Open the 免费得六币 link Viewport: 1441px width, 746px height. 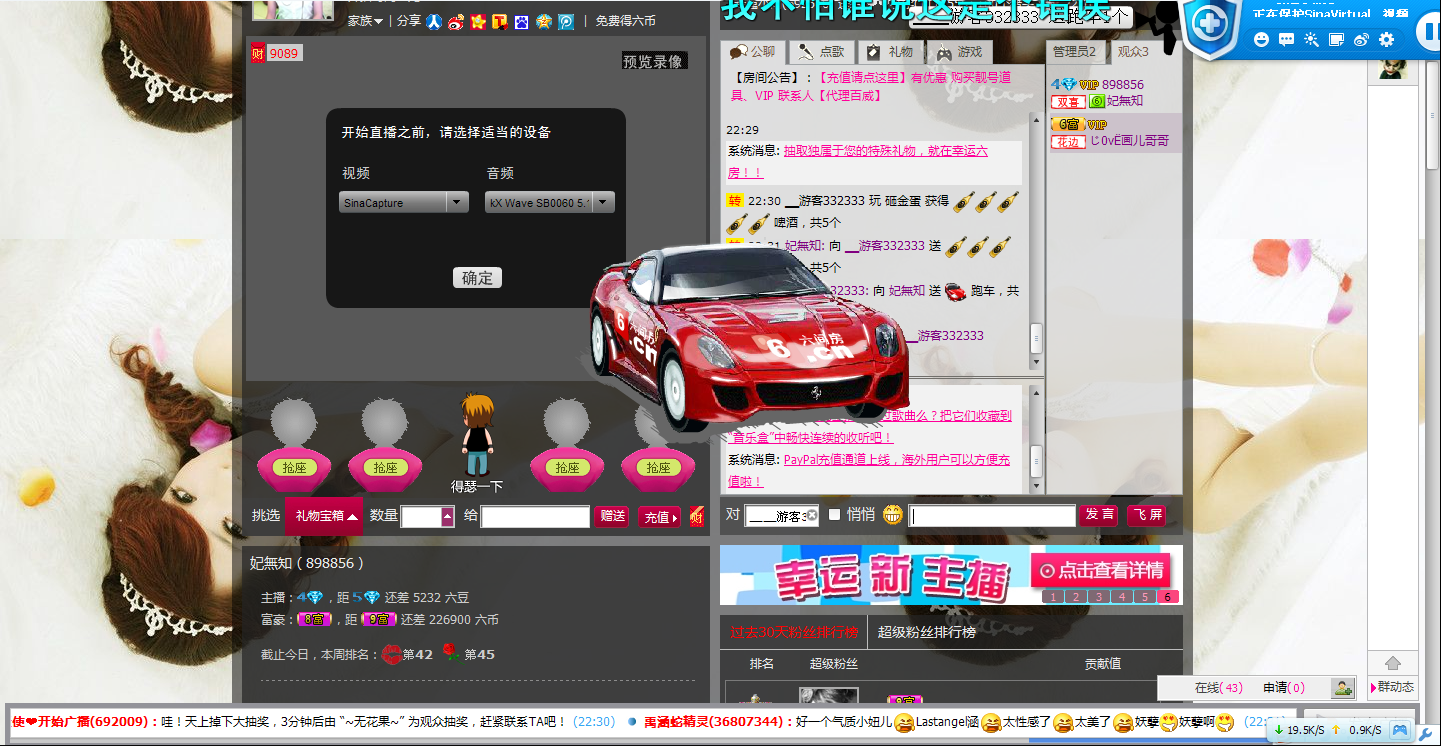626,21
